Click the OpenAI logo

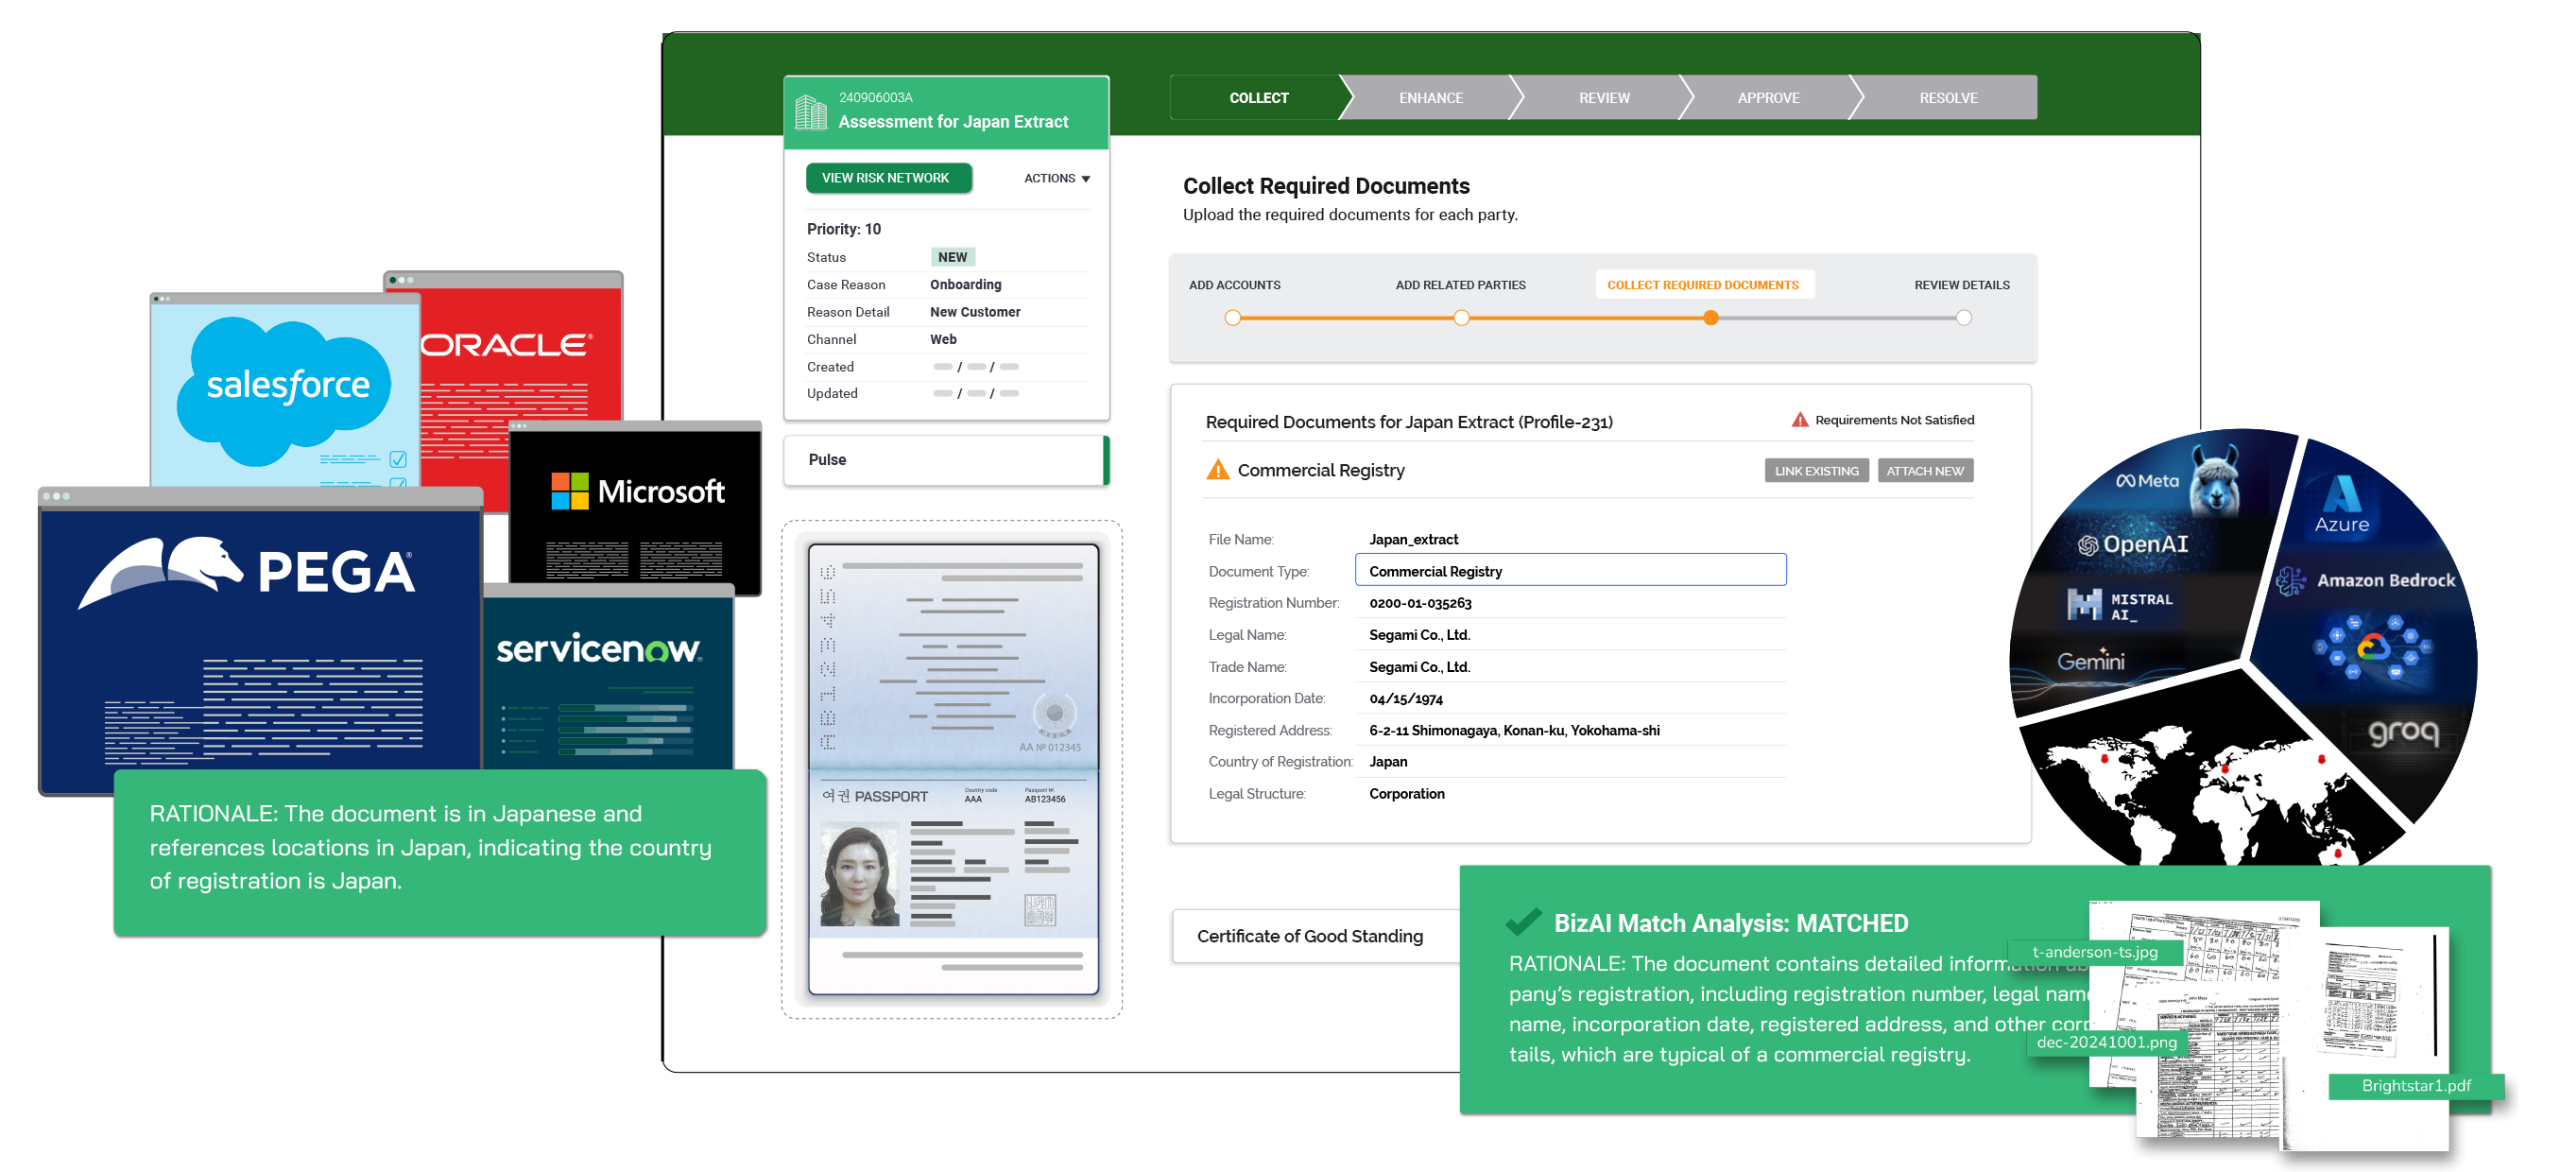click(x=2133, y=544)
